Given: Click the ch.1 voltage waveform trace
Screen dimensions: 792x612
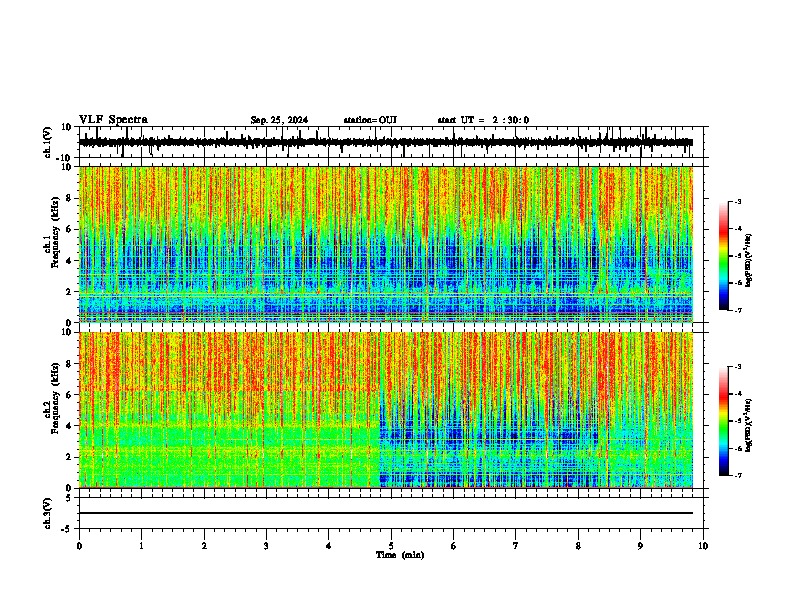Looking at the screenshot, I should pyautogui.click(x=385, y=142).
